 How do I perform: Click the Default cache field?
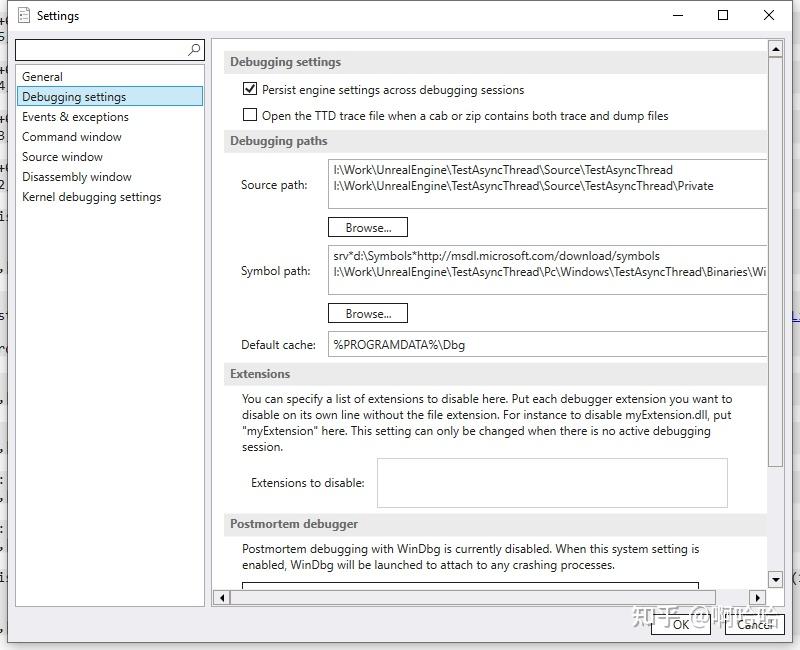[x=547, y=344]
